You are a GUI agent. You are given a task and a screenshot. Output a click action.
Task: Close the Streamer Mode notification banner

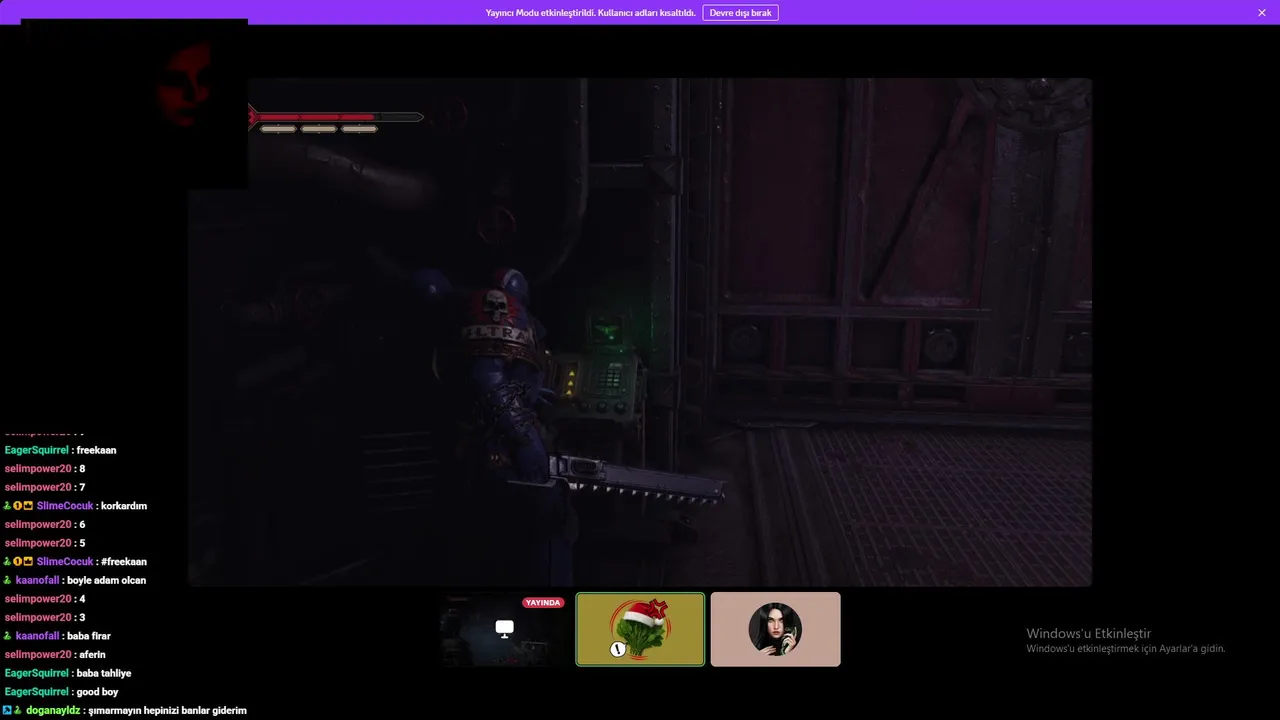click(x=1262, y=13)
